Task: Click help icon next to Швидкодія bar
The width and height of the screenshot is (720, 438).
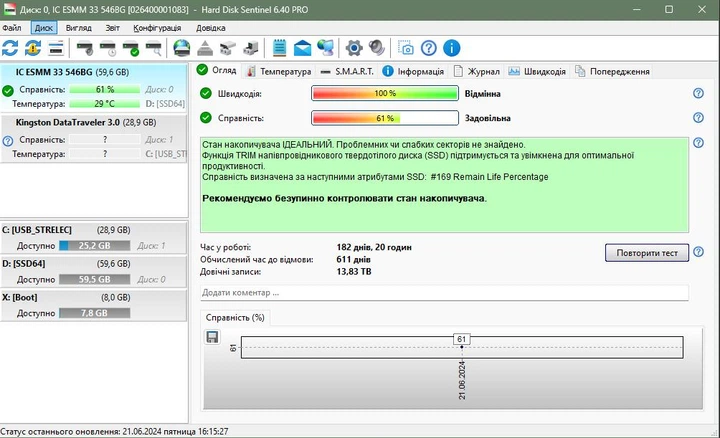Action: [x=698, y=93]
